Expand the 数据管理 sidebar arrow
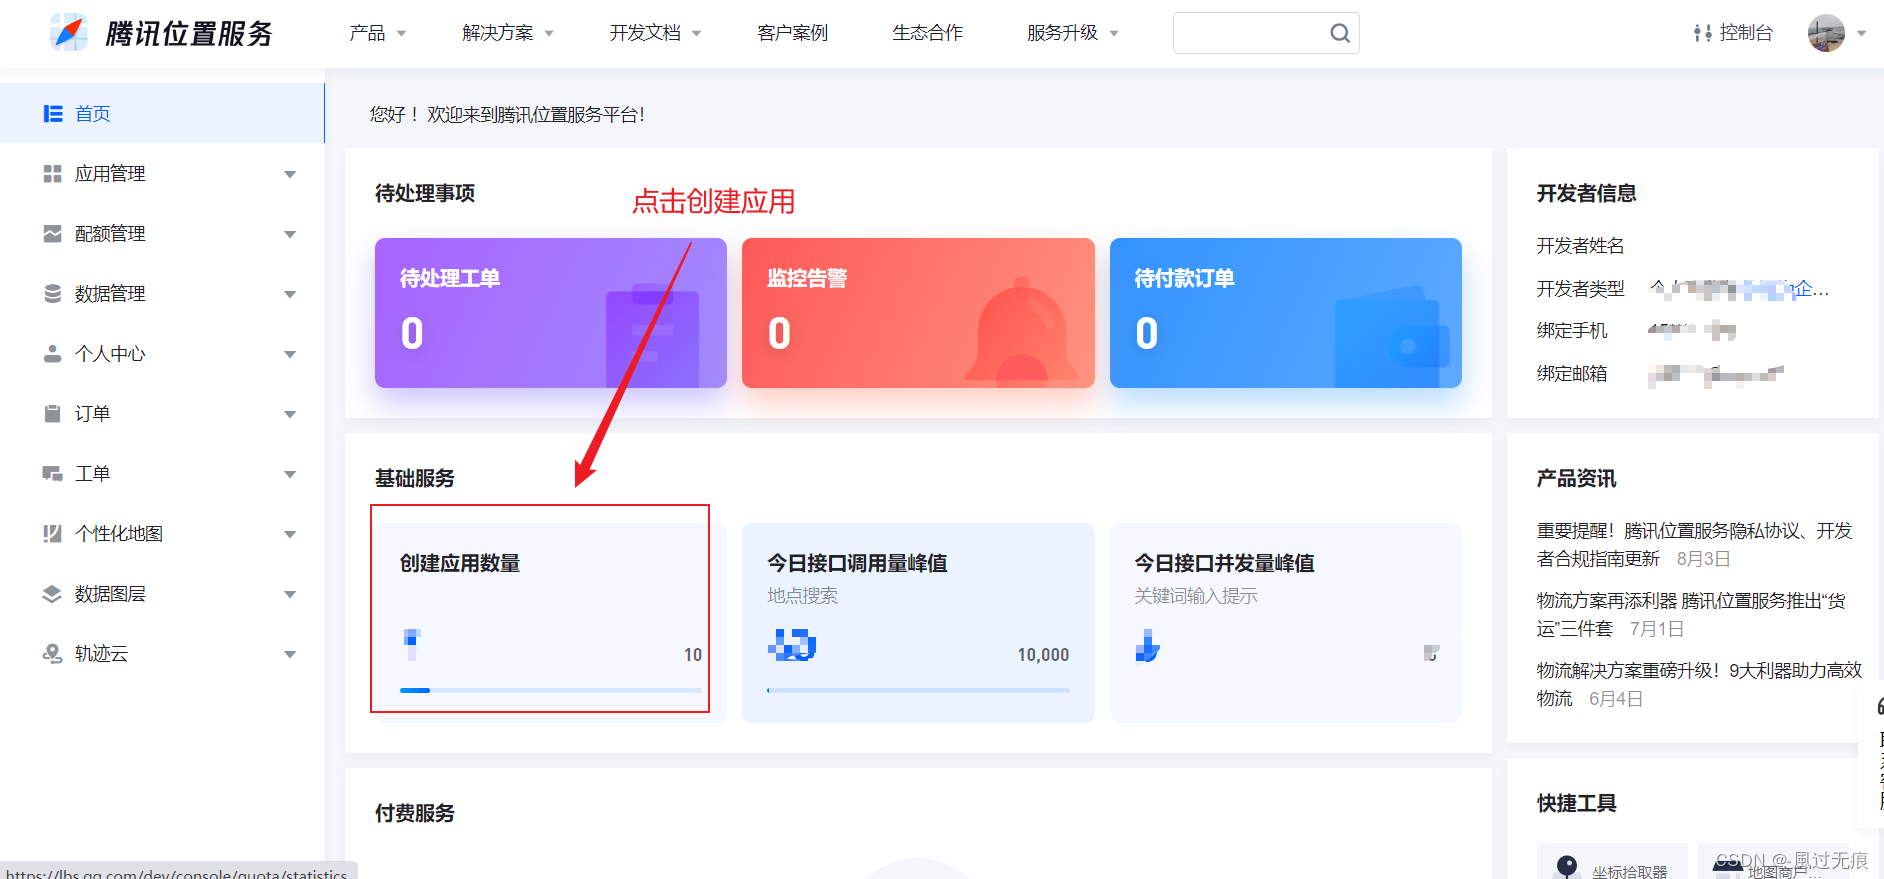Viewport: 1884px width, 879px height. (290, 294)
